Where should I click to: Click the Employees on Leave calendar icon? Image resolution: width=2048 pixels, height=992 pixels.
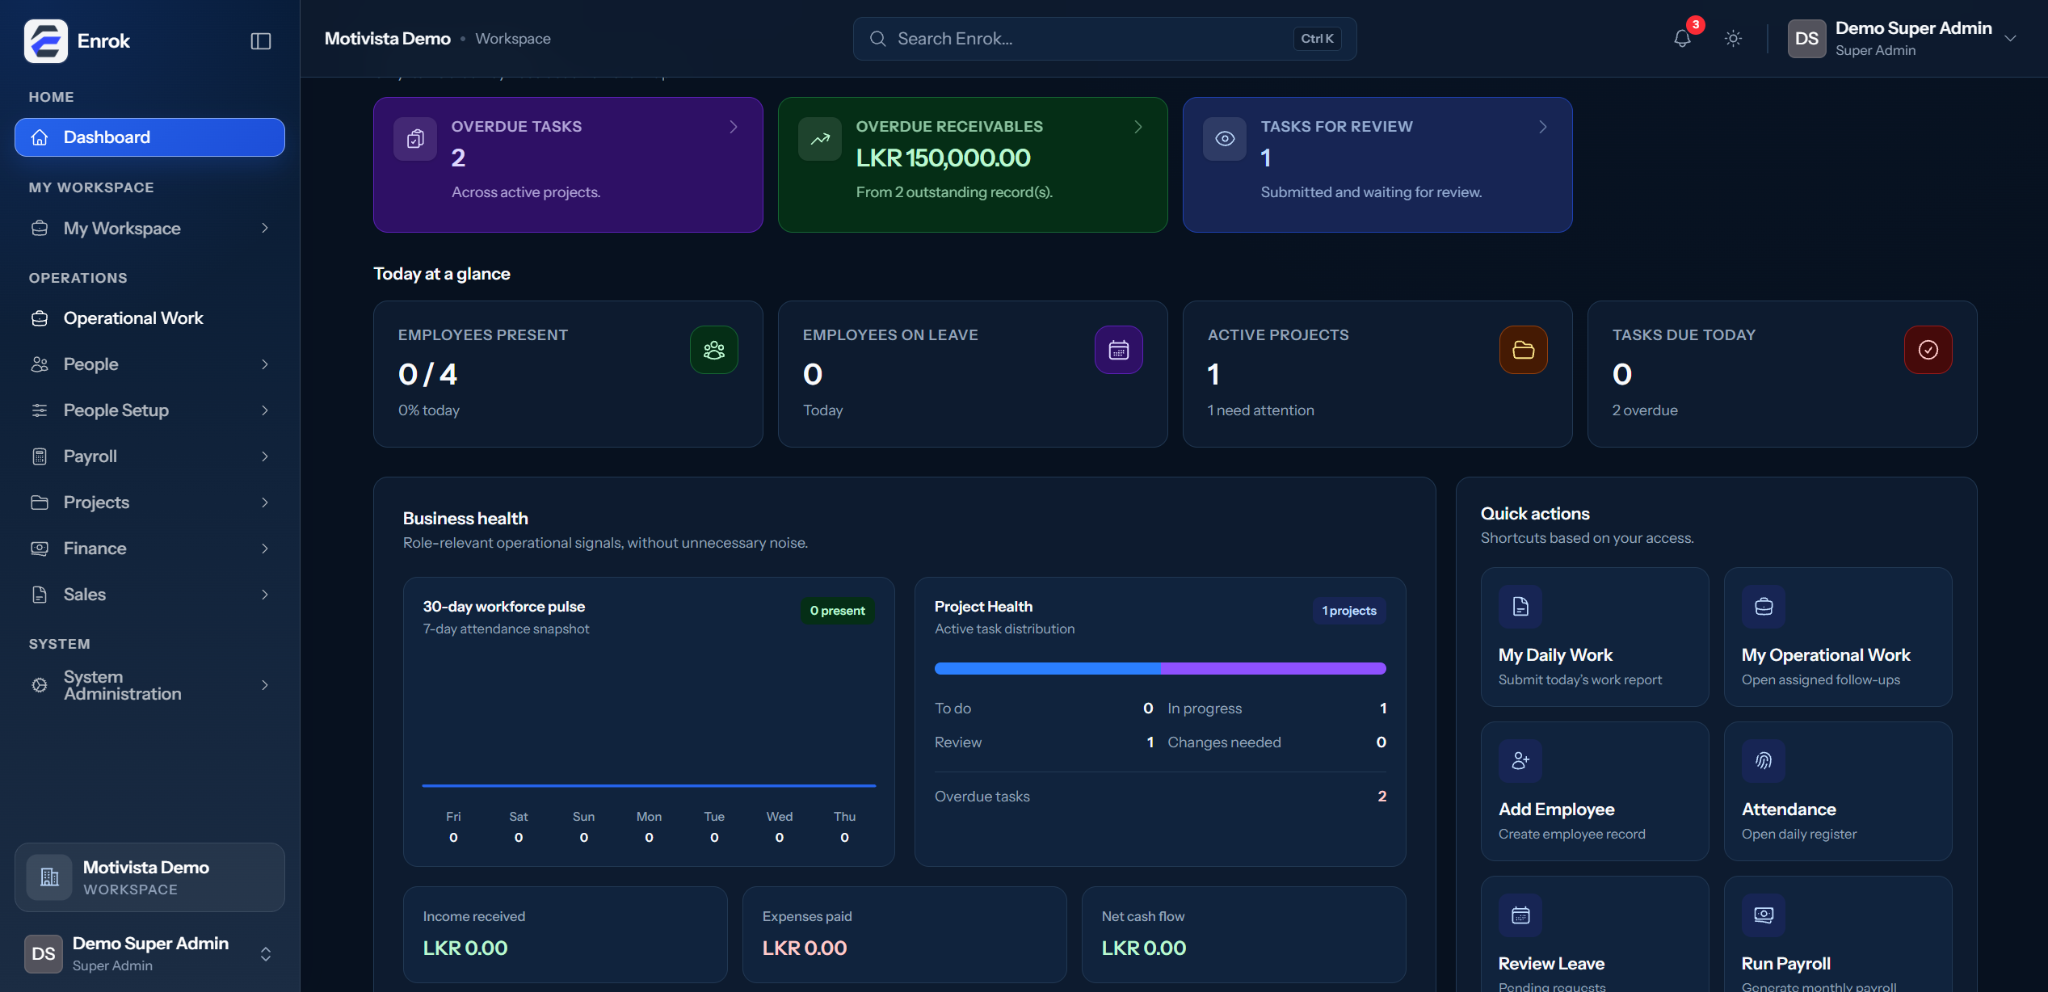pos(1119,350)
